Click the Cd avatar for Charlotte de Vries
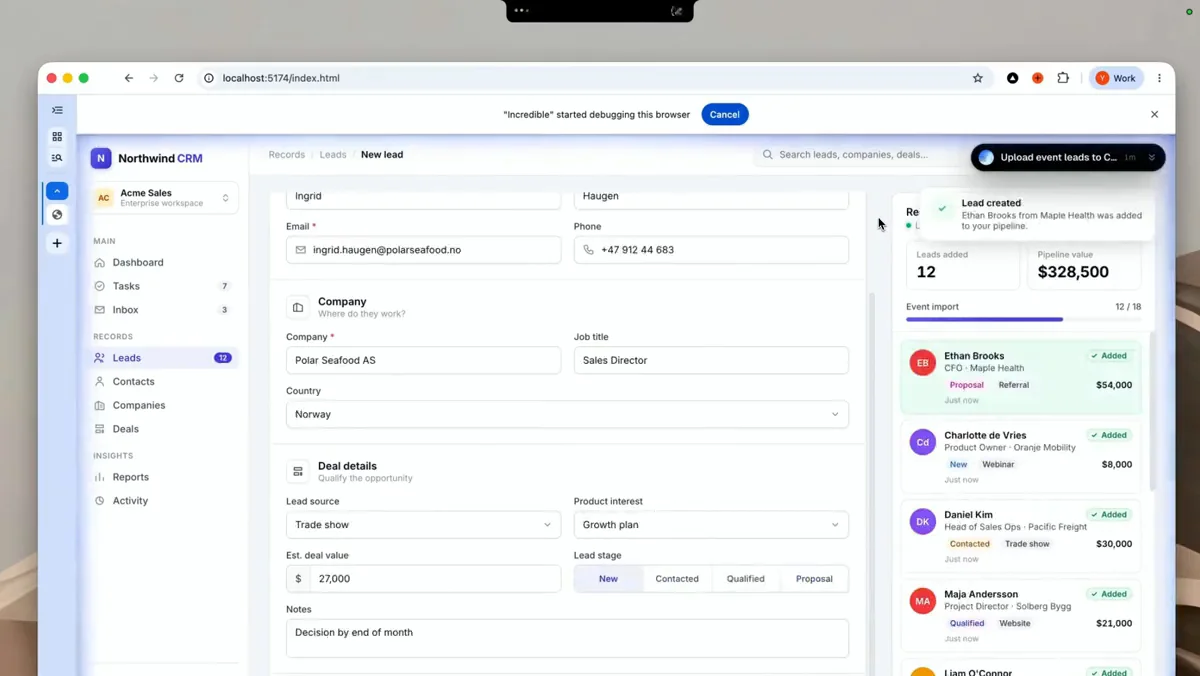Screen dimensions: 1200x676 click(x=923, y=442)
